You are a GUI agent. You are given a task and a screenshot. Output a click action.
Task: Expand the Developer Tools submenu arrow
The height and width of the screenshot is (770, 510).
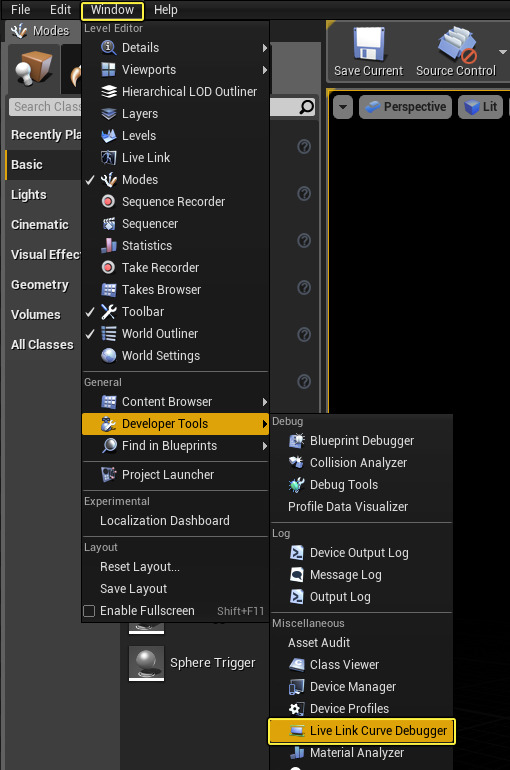265,424
